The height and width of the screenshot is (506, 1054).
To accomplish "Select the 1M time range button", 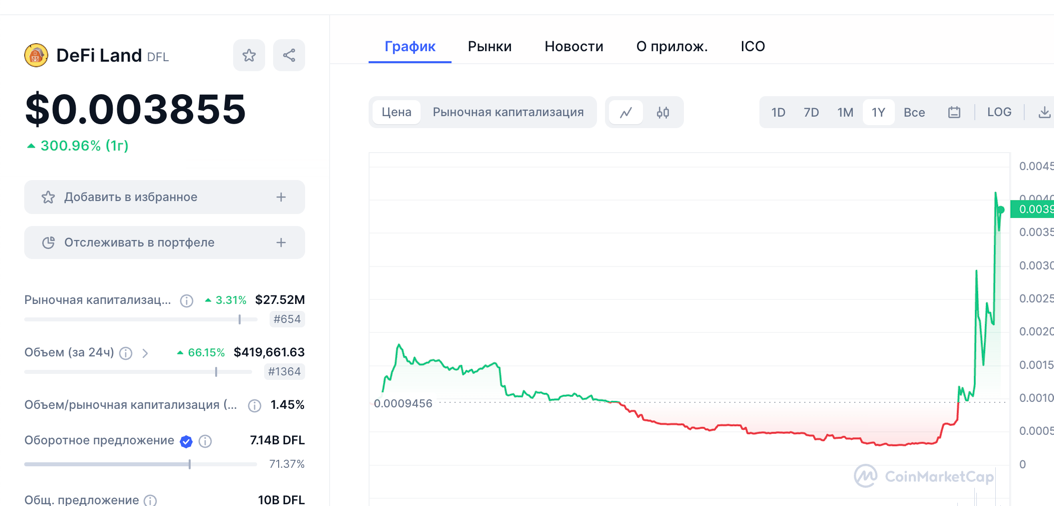I will coord(845,113).
